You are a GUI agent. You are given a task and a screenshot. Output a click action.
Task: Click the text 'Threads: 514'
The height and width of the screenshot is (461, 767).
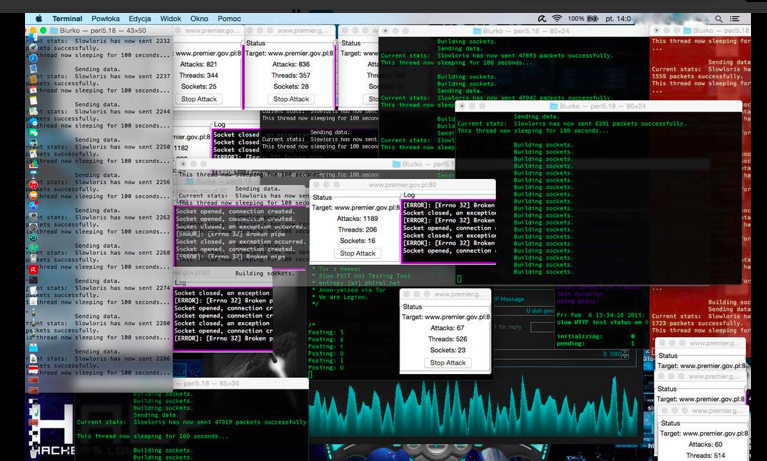[705, 455]
